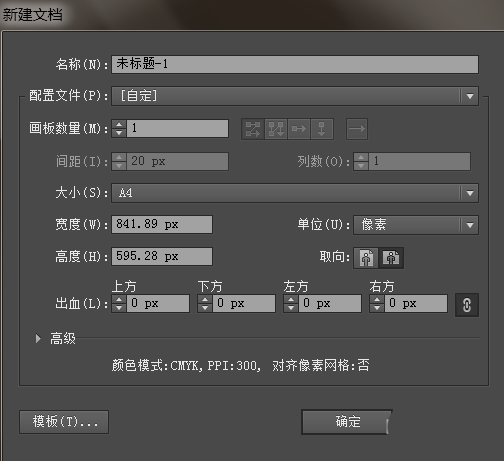504x461 pixels.
Task: Set landscape orientation icon
Action: coord(391,258)
